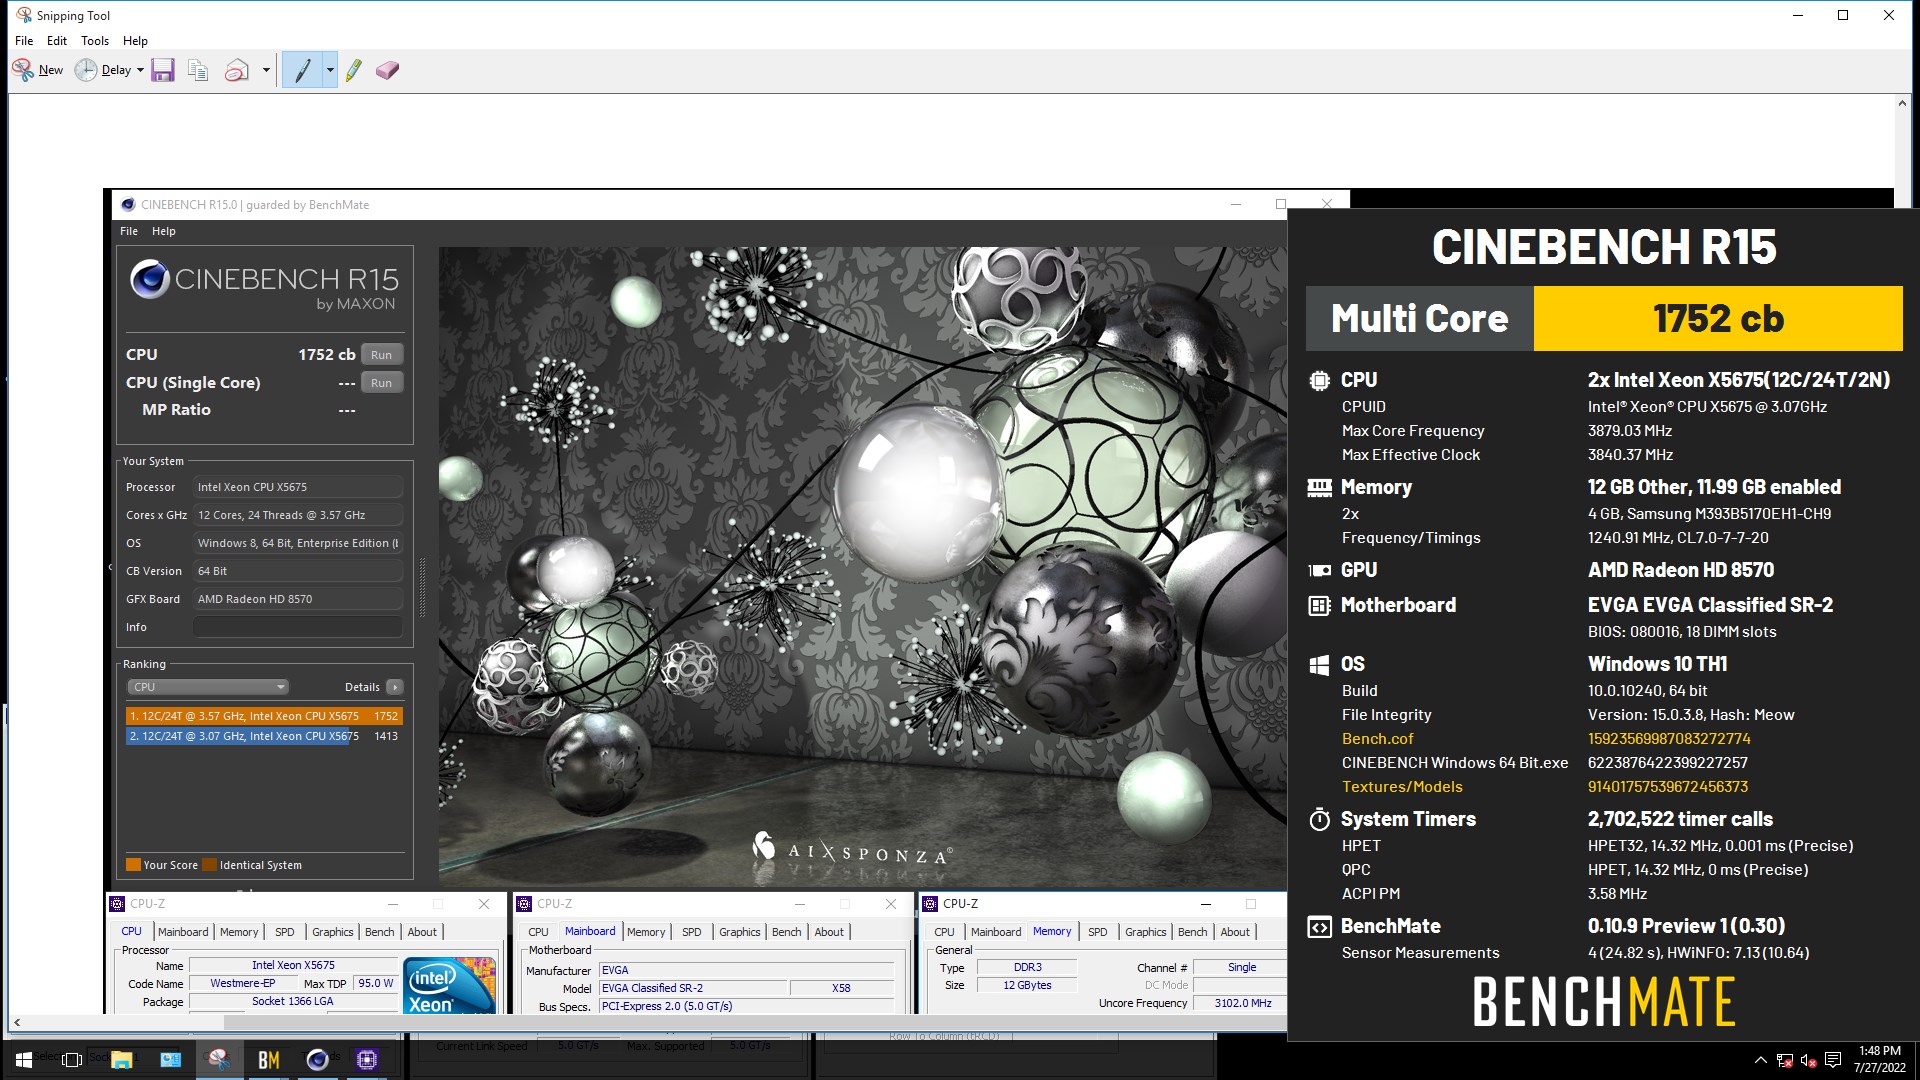Show hidden system tray icons

1760,1060
